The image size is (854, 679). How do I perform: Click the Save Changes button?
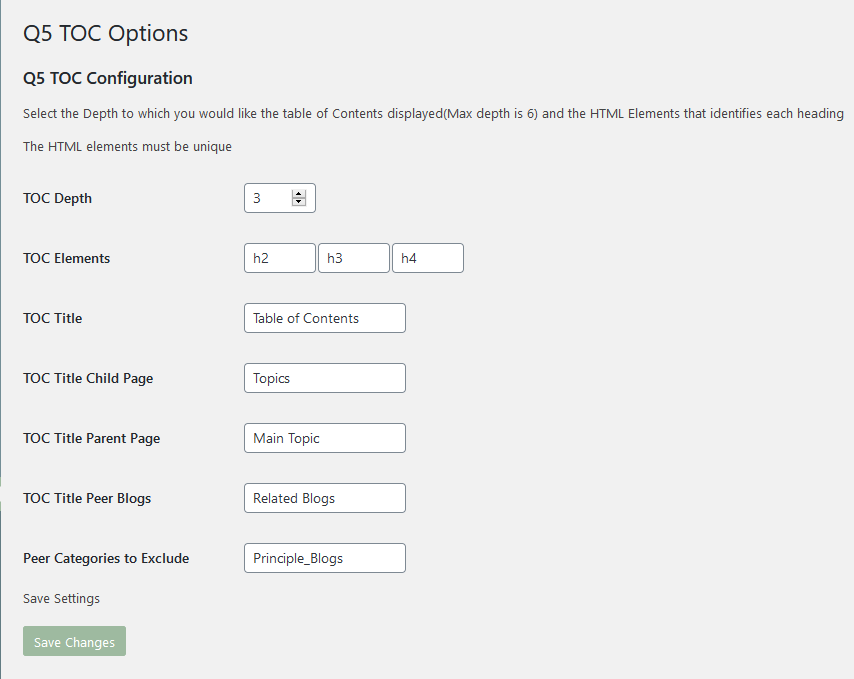tap(75, 641)
